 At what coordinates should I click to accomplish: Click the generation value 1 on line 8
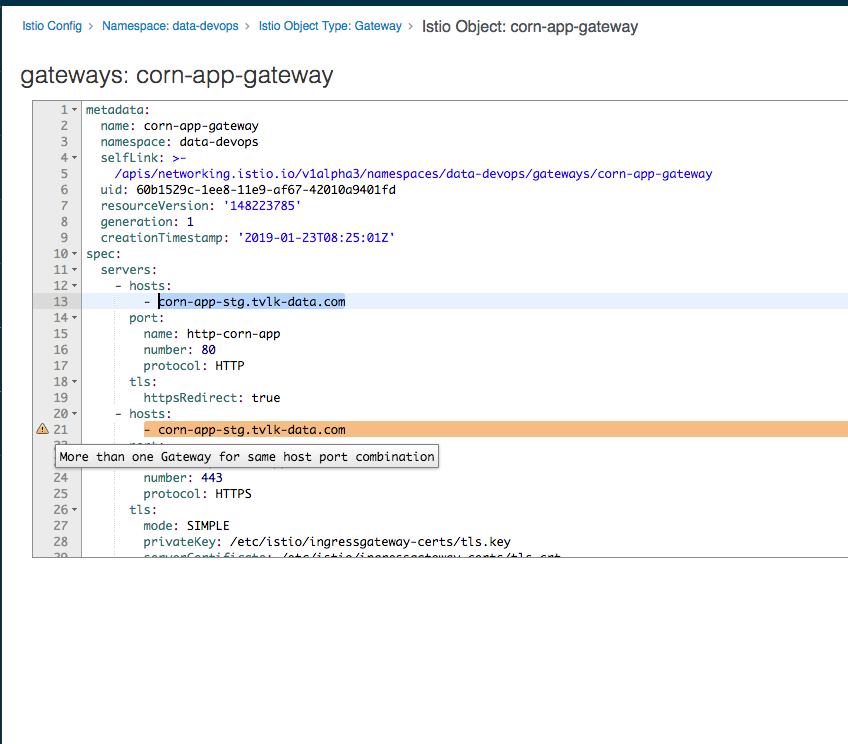pyautogui.click(x=190, y=222)
